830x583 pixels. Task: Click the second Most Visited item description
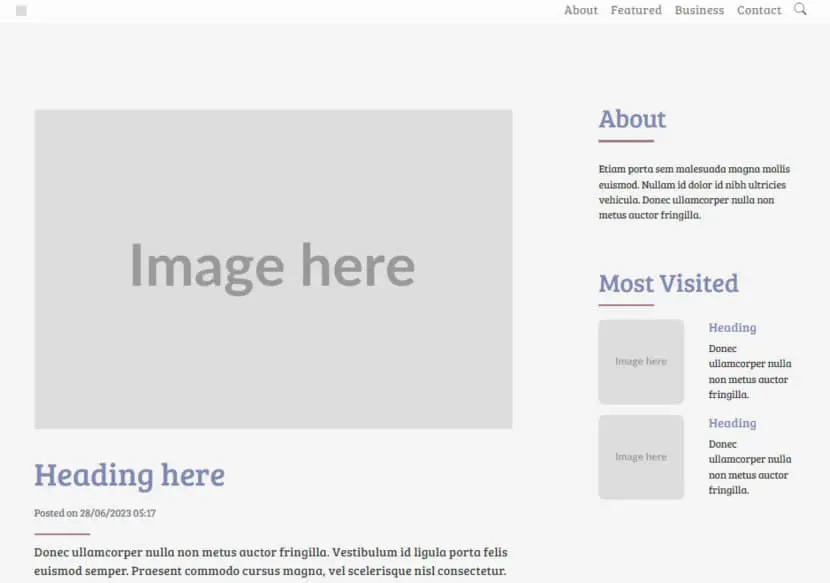click(x=750, y=467)
